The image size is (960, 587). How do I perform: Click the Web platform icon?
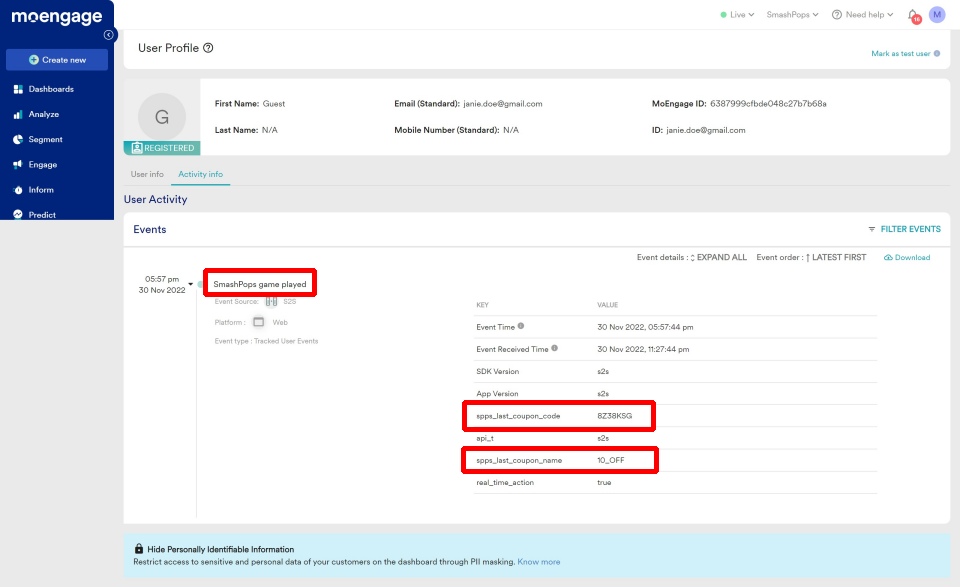[x=258, y=322]
